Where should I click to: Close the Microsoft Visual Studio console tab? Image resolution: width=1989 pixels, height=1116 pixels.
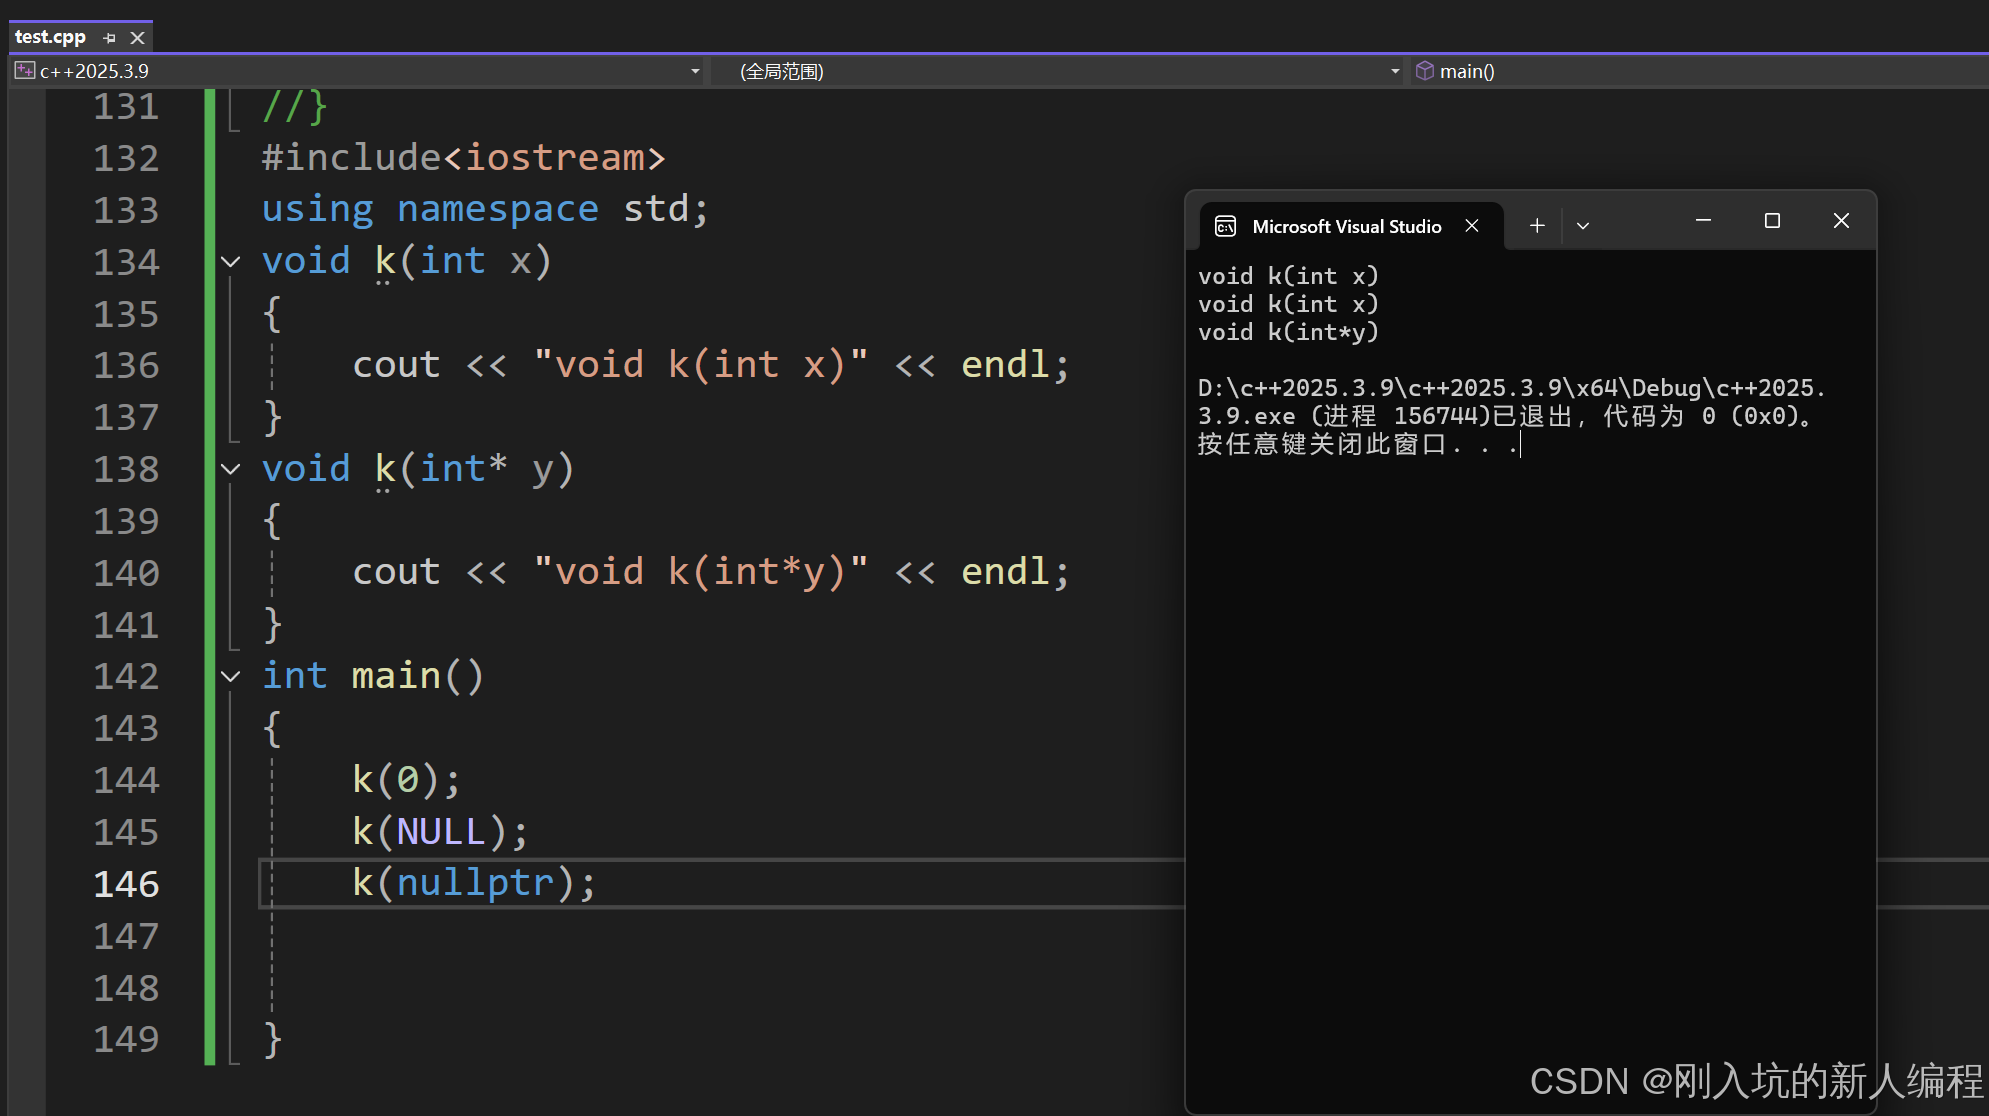(x=1472, y=226)
